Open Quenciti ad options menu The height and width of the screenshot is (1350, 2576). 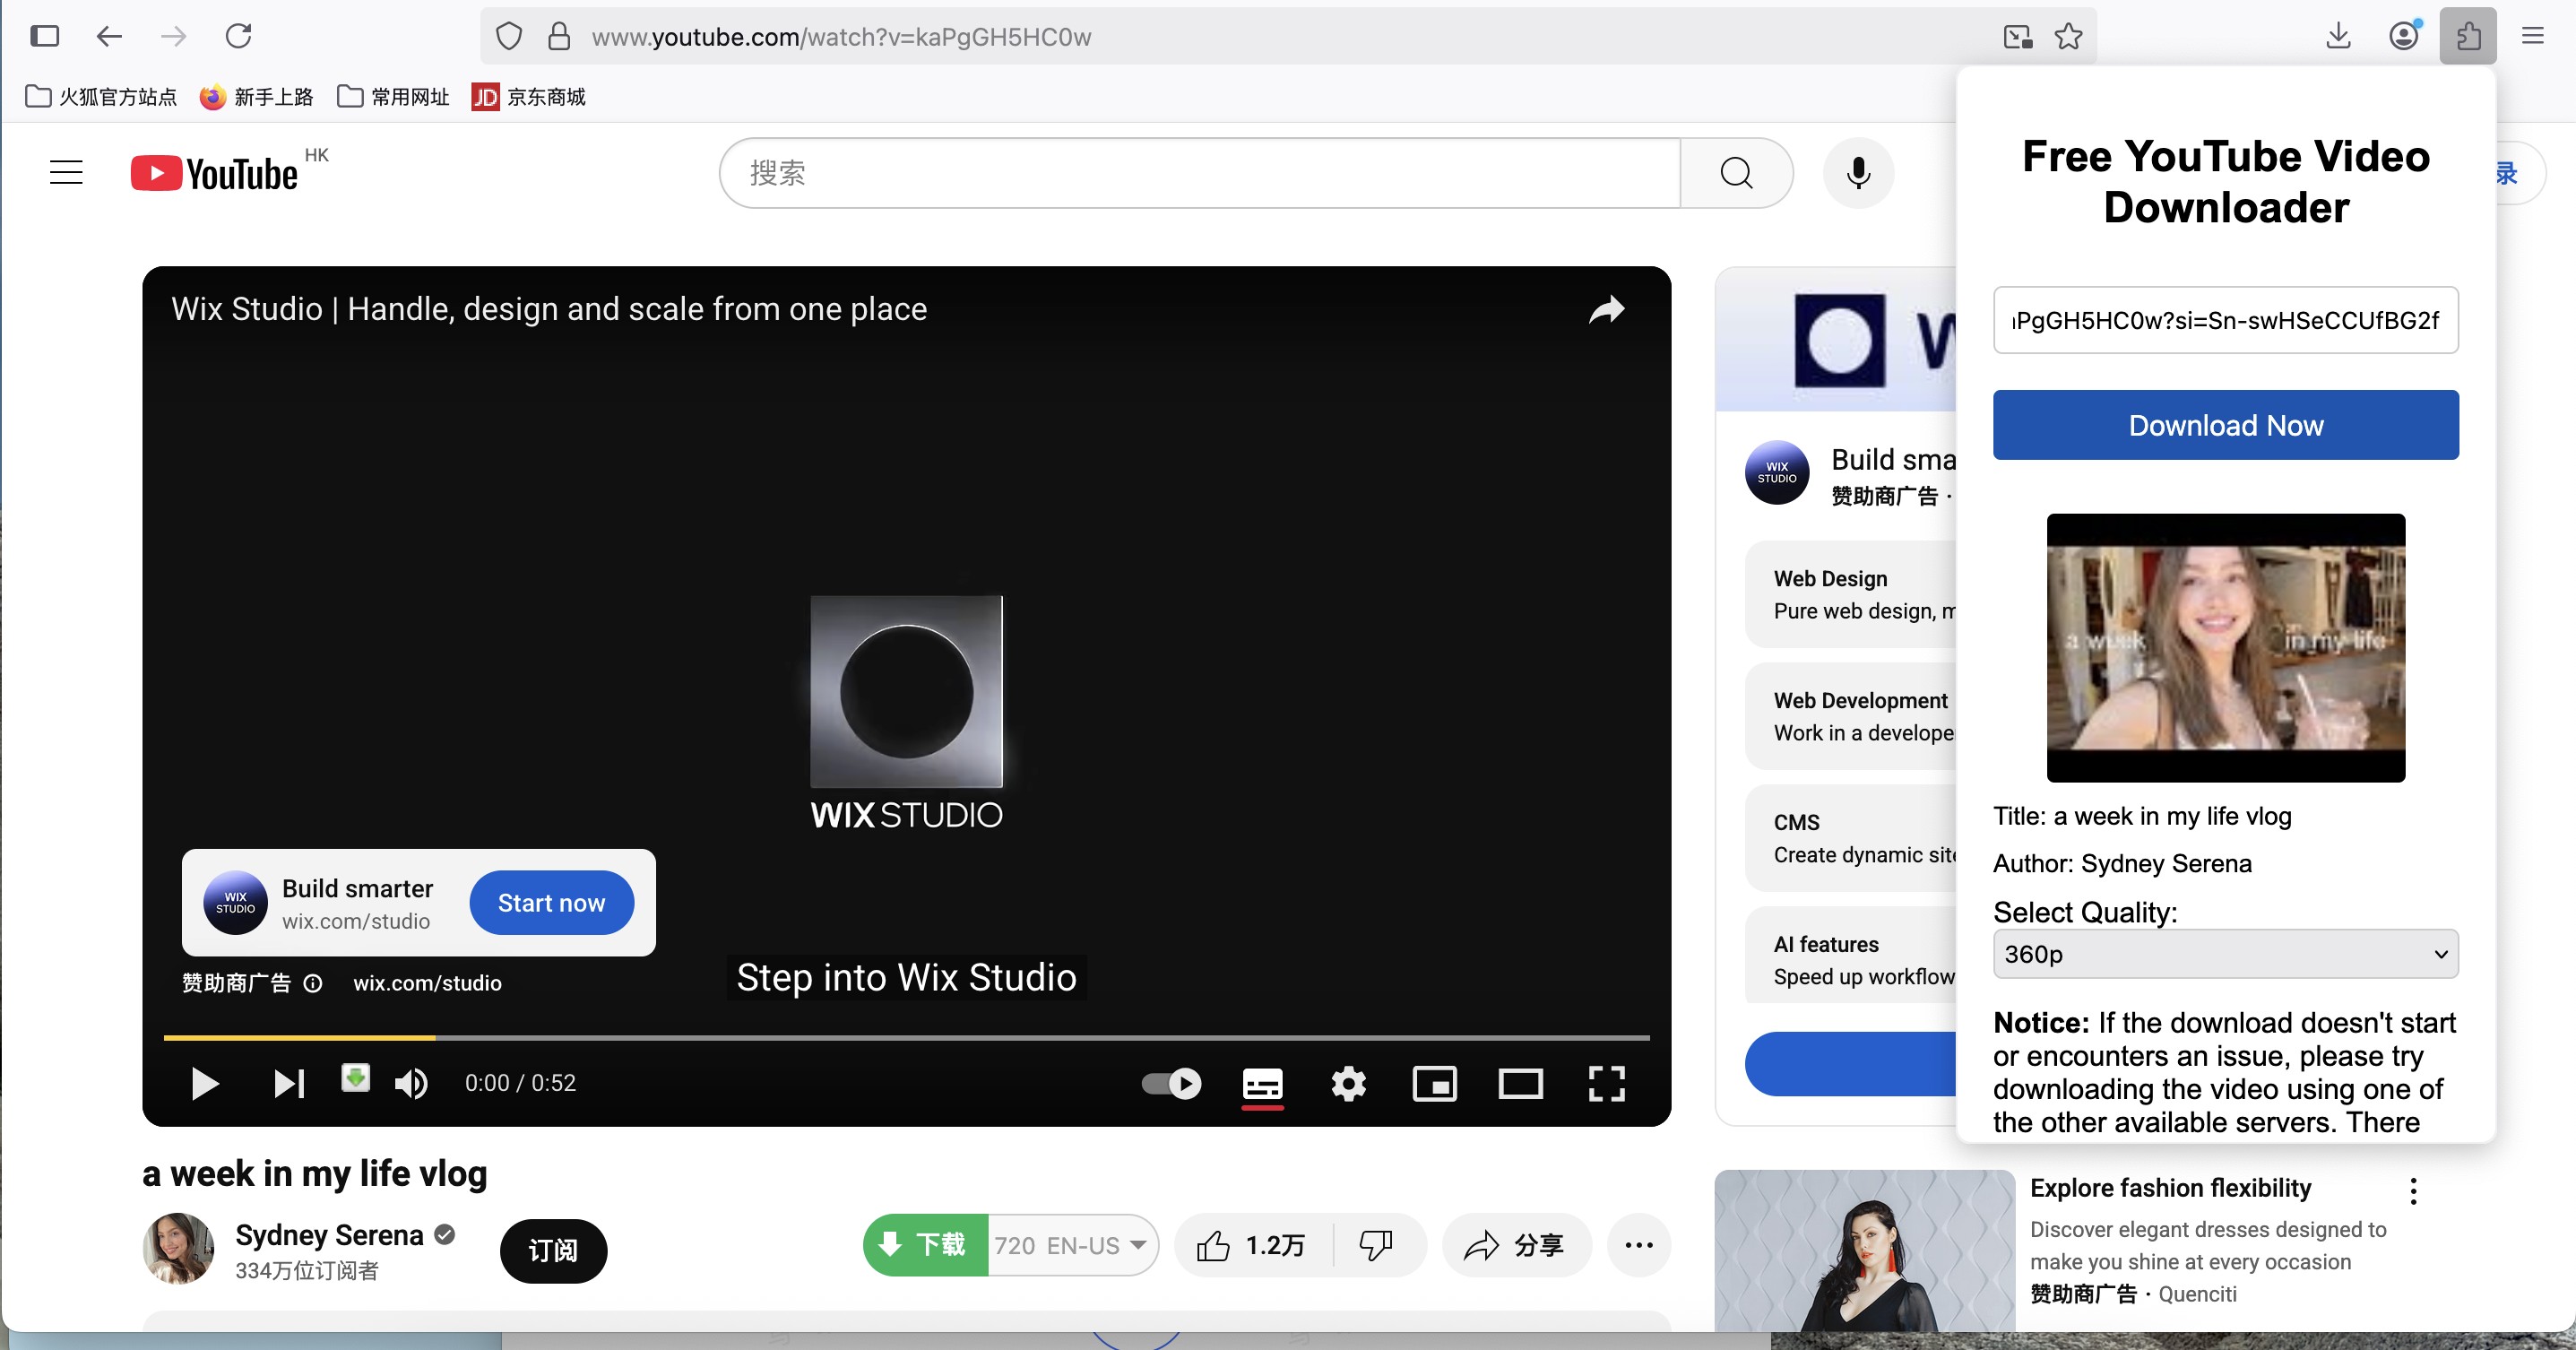click(2413, 1190)
